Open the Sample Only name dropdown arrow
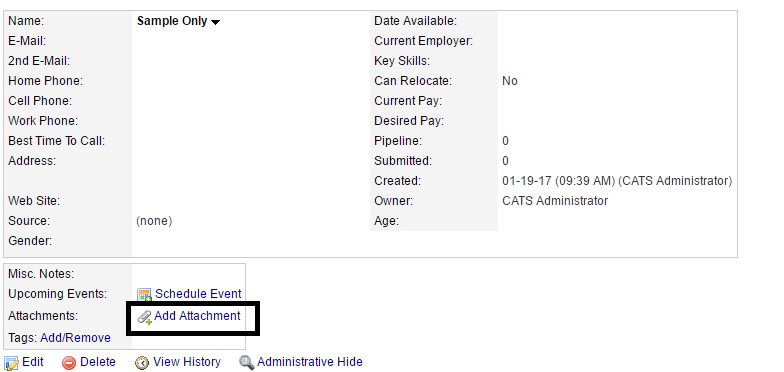784x372 pixels. coord(216,22)
